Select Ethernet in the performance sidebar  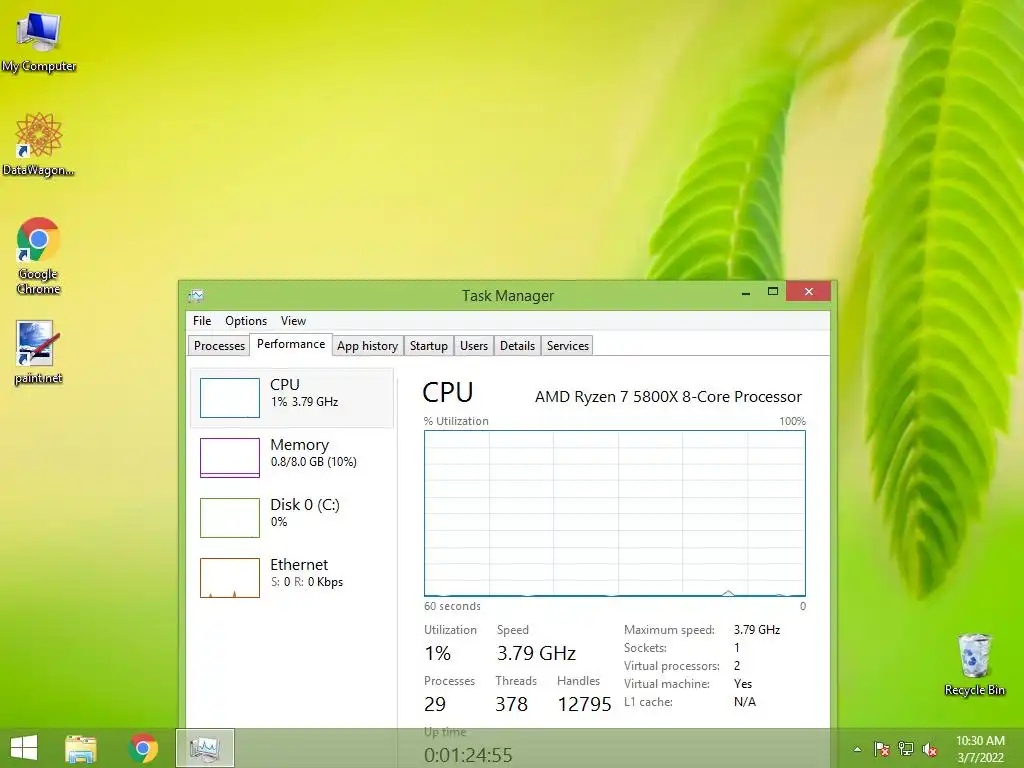point(293,577)
